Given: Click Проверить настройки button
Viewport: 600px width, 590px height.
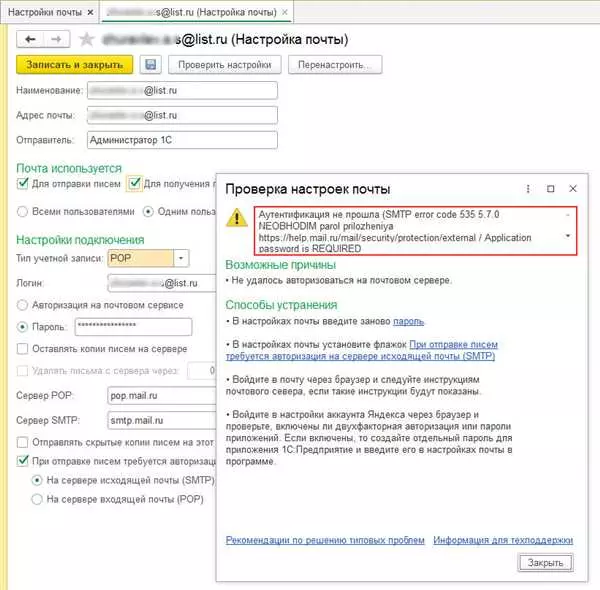Looking at the screenshot, I should pyautogui.click(x=225, y=65).
